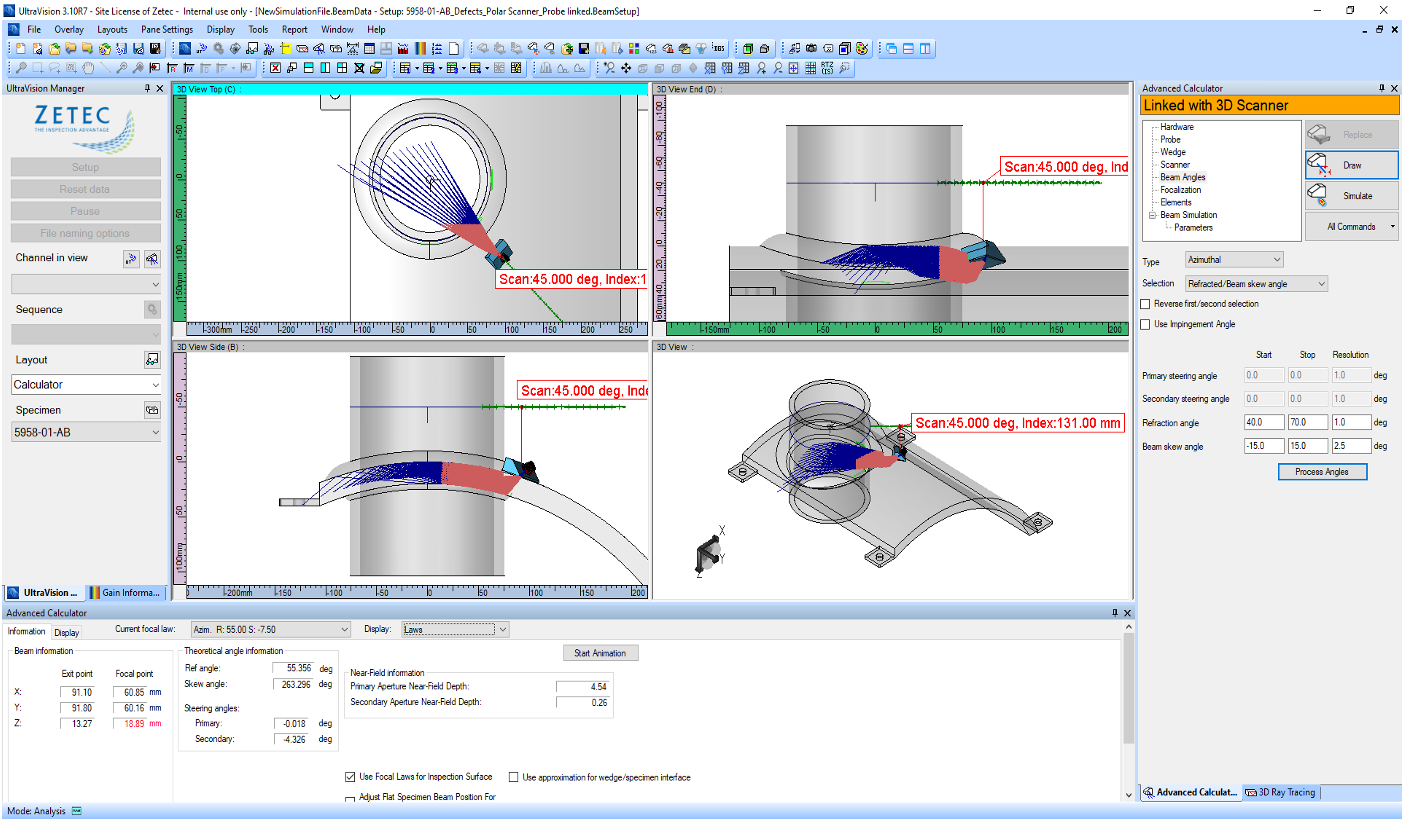Enable Reverse first/second selection checkbox
Screen dimensions: 1402x820
[x=1146, y=304]
